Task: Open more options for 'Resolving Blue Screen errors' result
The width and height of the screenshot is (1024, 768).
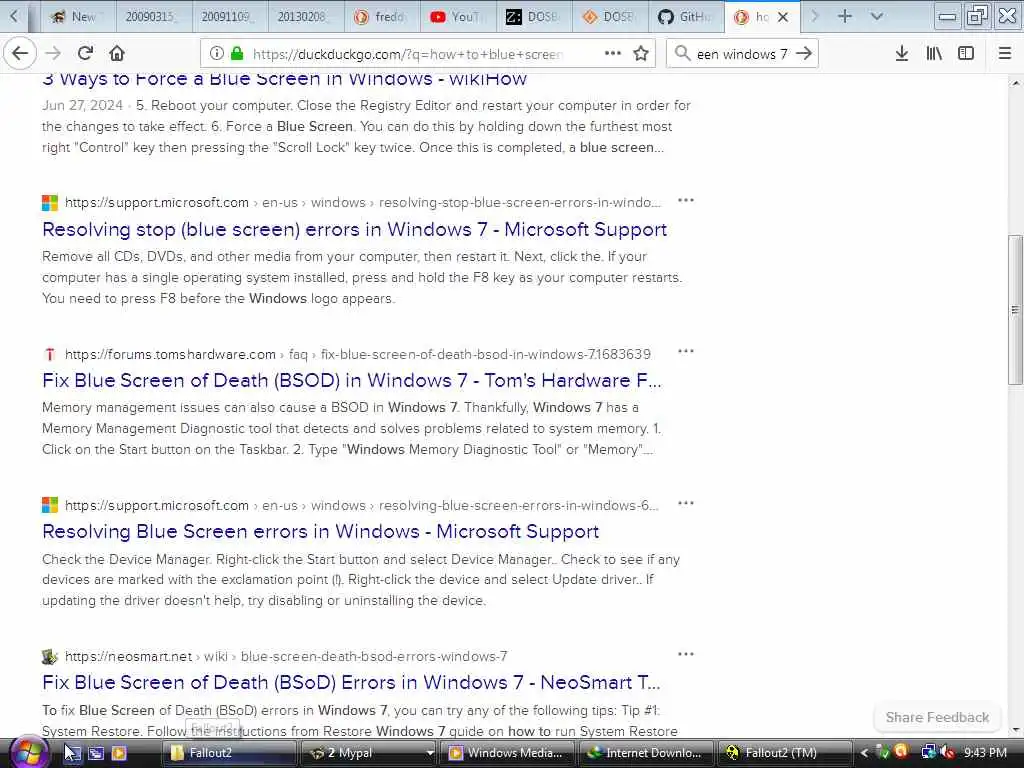Action: pos(686,503)
